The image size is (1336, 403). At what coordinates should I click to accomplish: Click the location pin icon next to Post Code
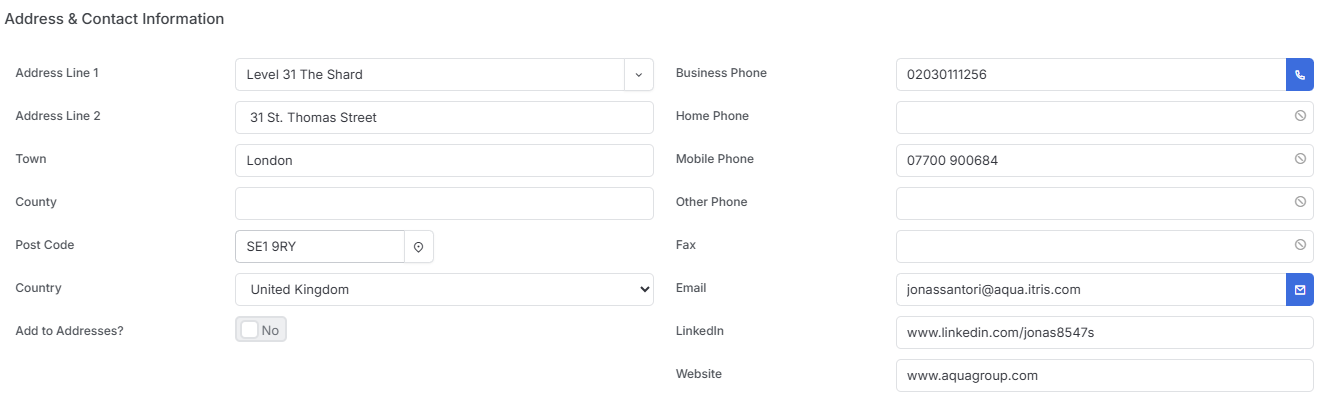tap(419, 246)
